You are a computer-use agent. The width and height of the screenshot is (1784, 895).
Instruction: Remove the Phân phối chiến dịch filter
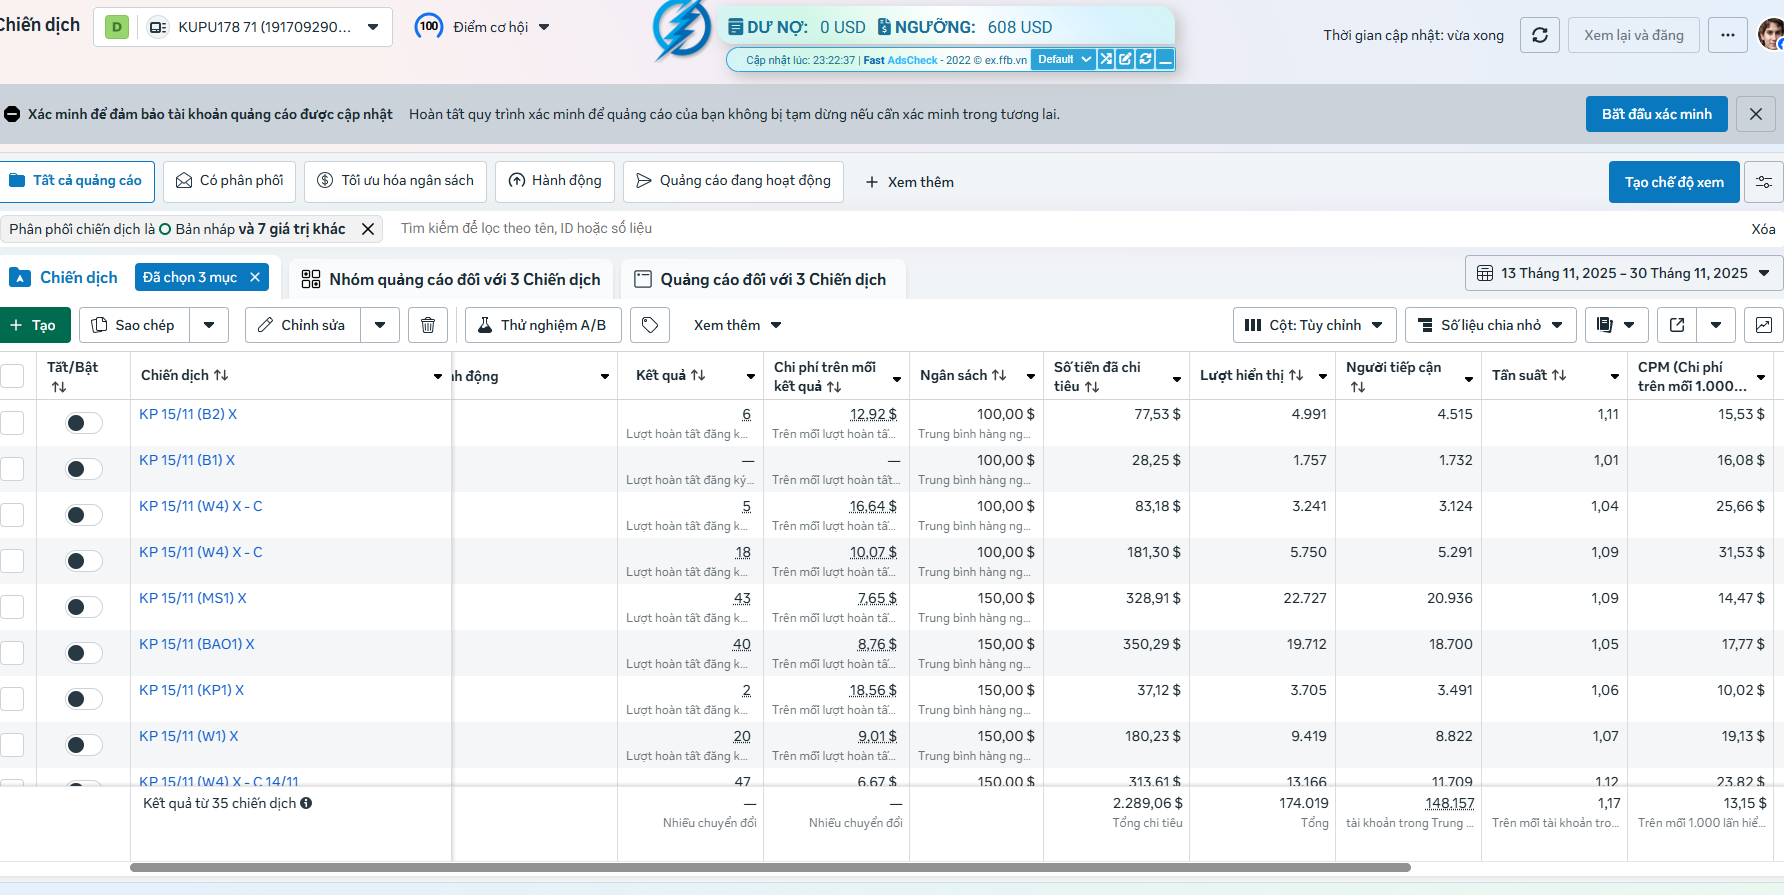click(x=368, y=229)
